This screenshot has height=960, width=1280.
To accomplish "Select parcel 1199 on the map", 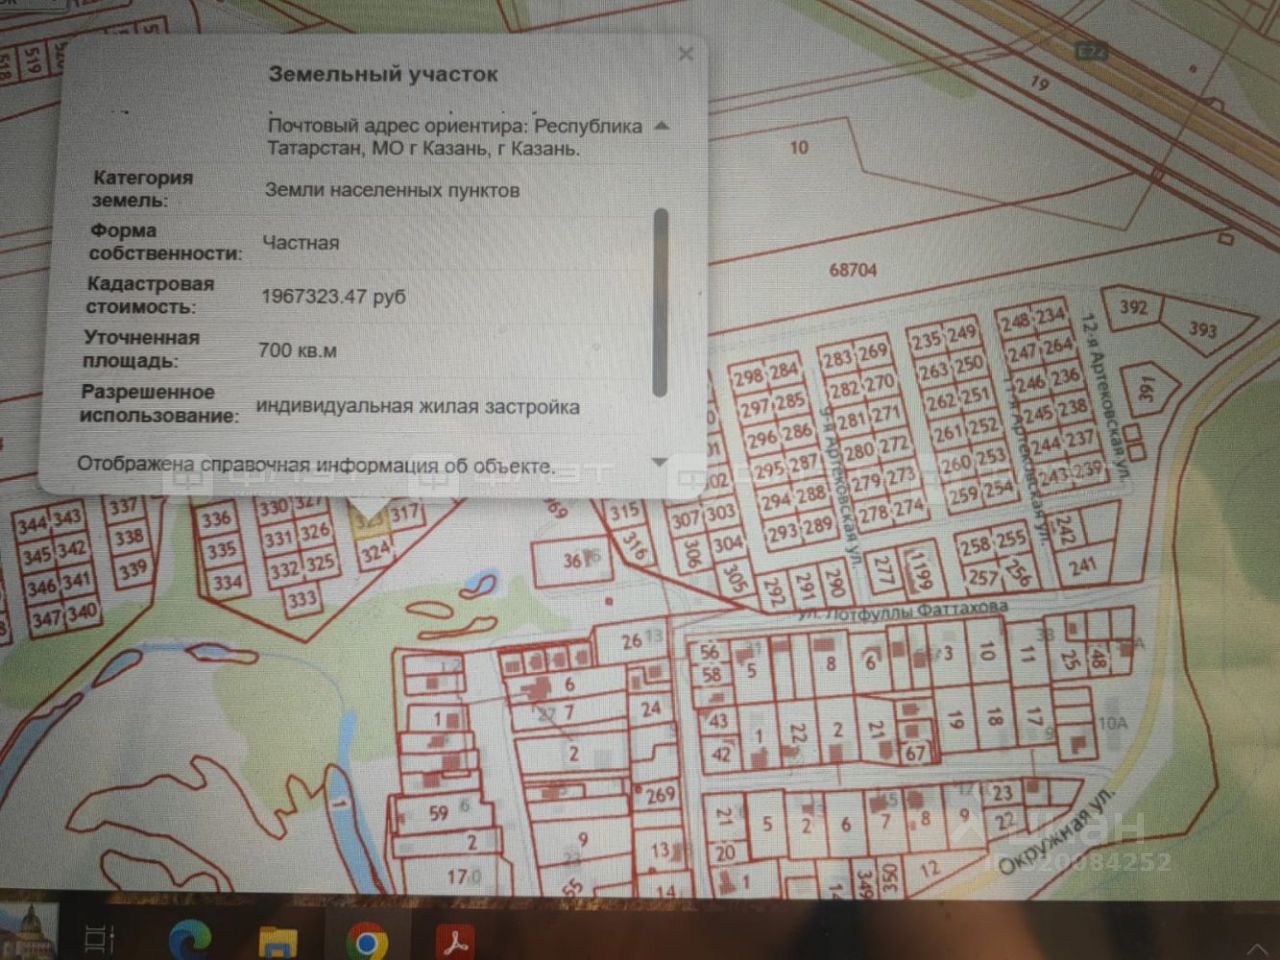I will click(x=921, y=571).
